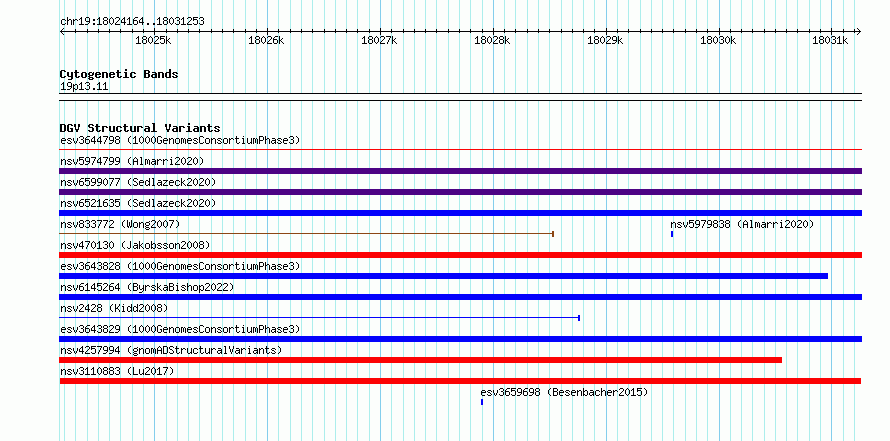Click the 18029k ruler label
The width and height of the screenshot is (890, 441).
pyautogui.click(x=605, y=40)
